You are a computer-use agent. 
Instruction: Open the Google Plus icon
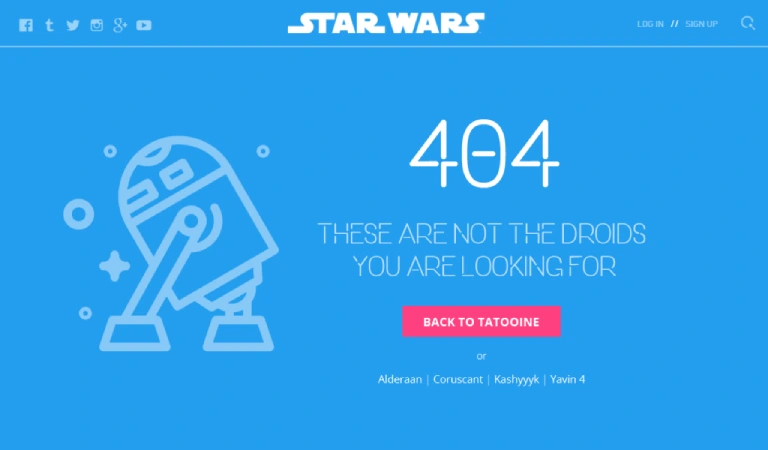pos(120,25)
